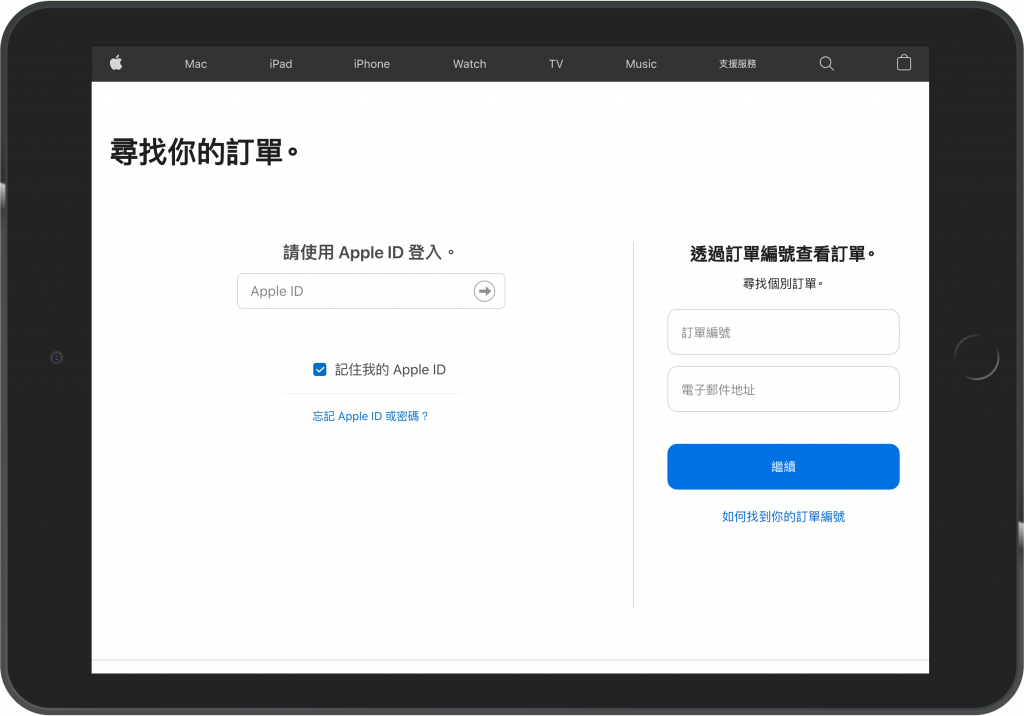Image resolution: width=1024 pixels, height=716 pixels.
Task: Click the 訂單編號 input field
Action: [783, 332]
